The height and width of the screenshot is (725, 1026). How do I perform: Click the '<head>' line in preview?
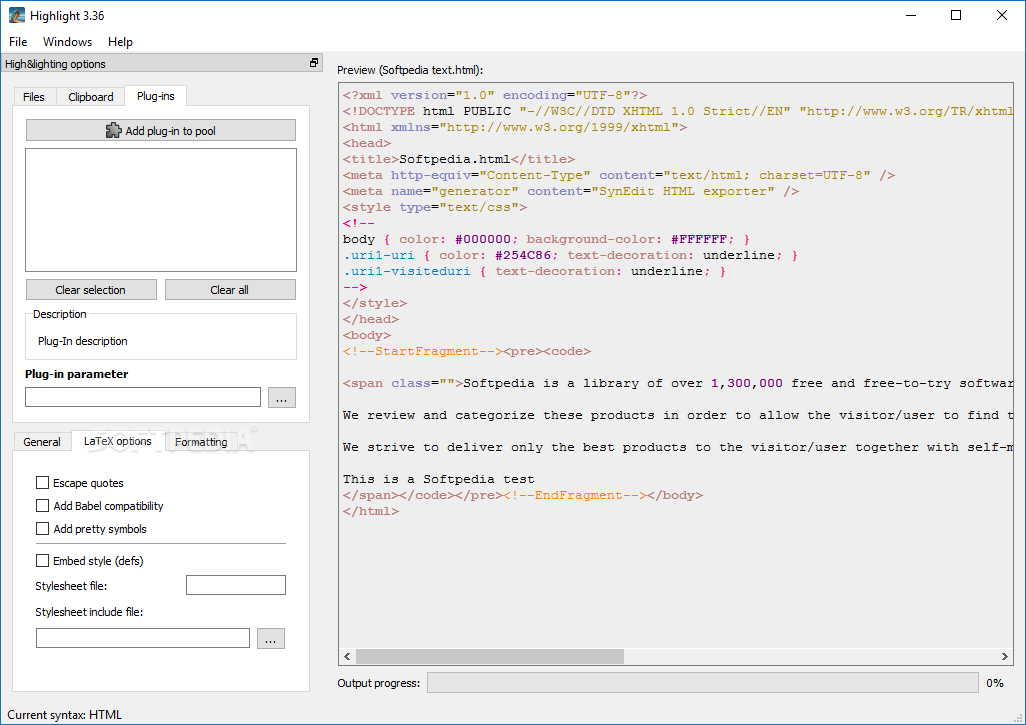(366, 143)
